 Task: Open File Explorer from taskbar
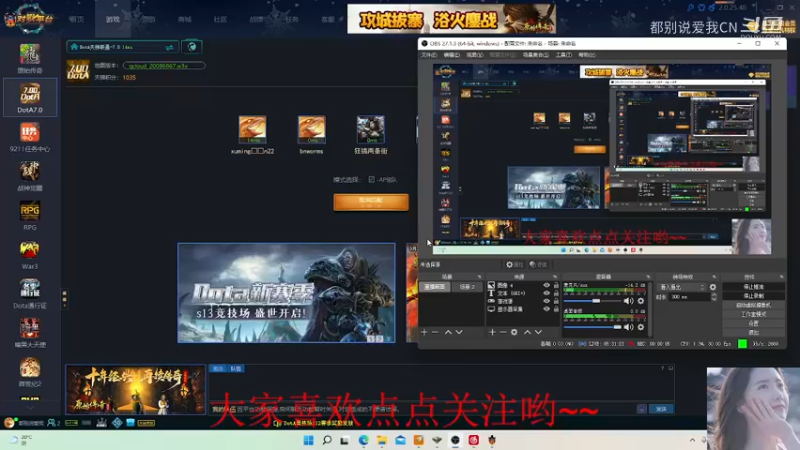[x=382, y=440]
